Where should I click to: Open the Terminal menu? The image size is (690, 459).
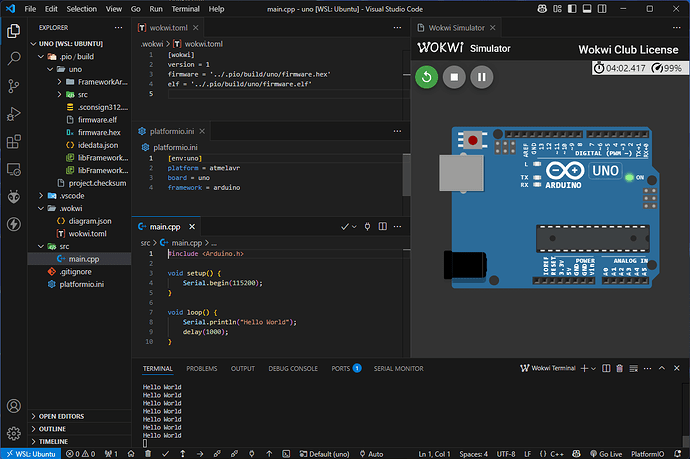pos(185,9)
